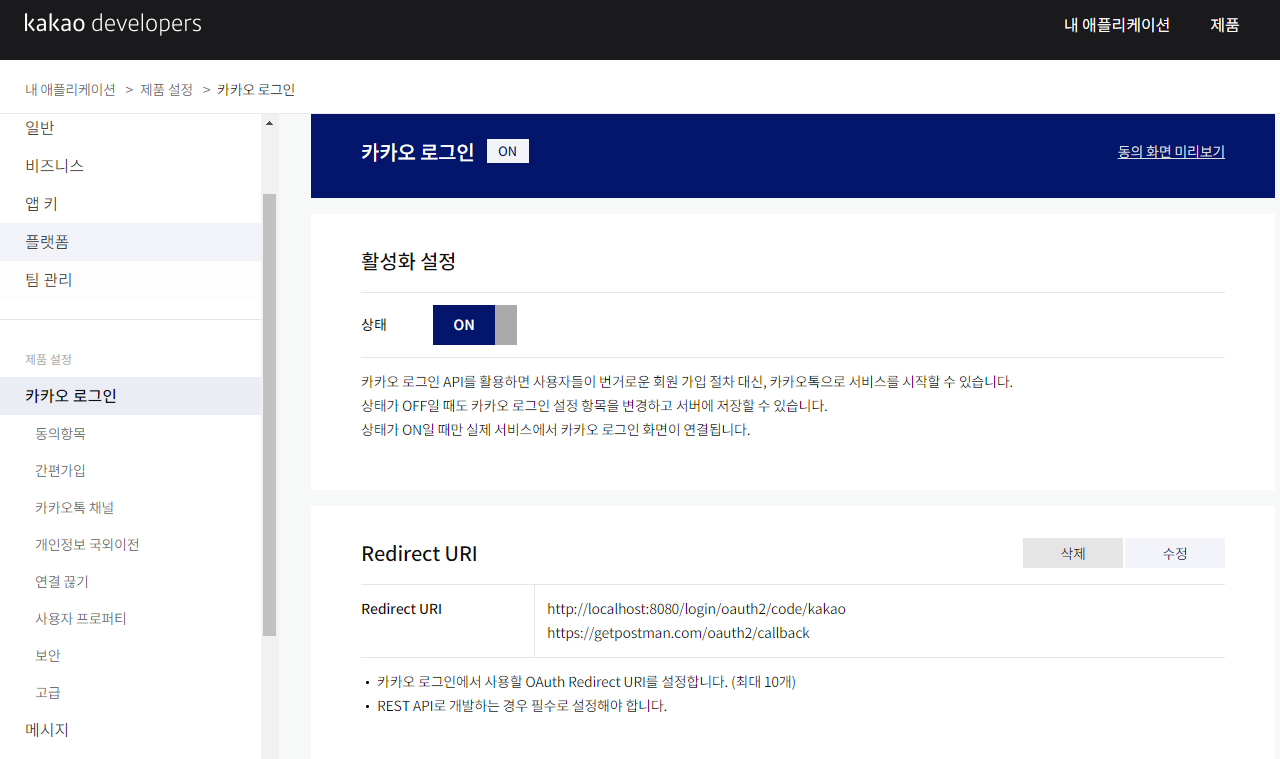This screenshot has height=759, width=1280.
Task: Go to 내 애플리케이션 breadcrumb link
Action: [70, 89]
